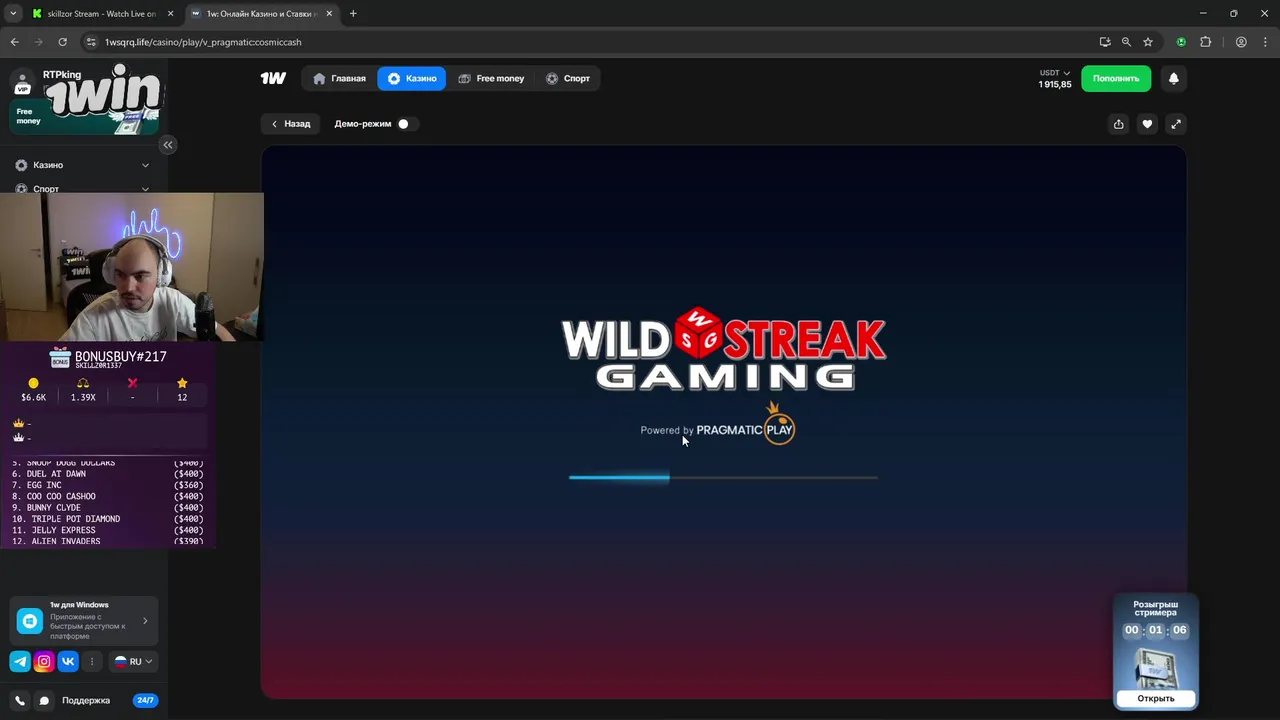Image resolution: width=1280 pixels, height=720 pixels.
Task: Switch to the 1w Онлайн Казино tab
Action: pyautogui.click(x=262, y=14)
